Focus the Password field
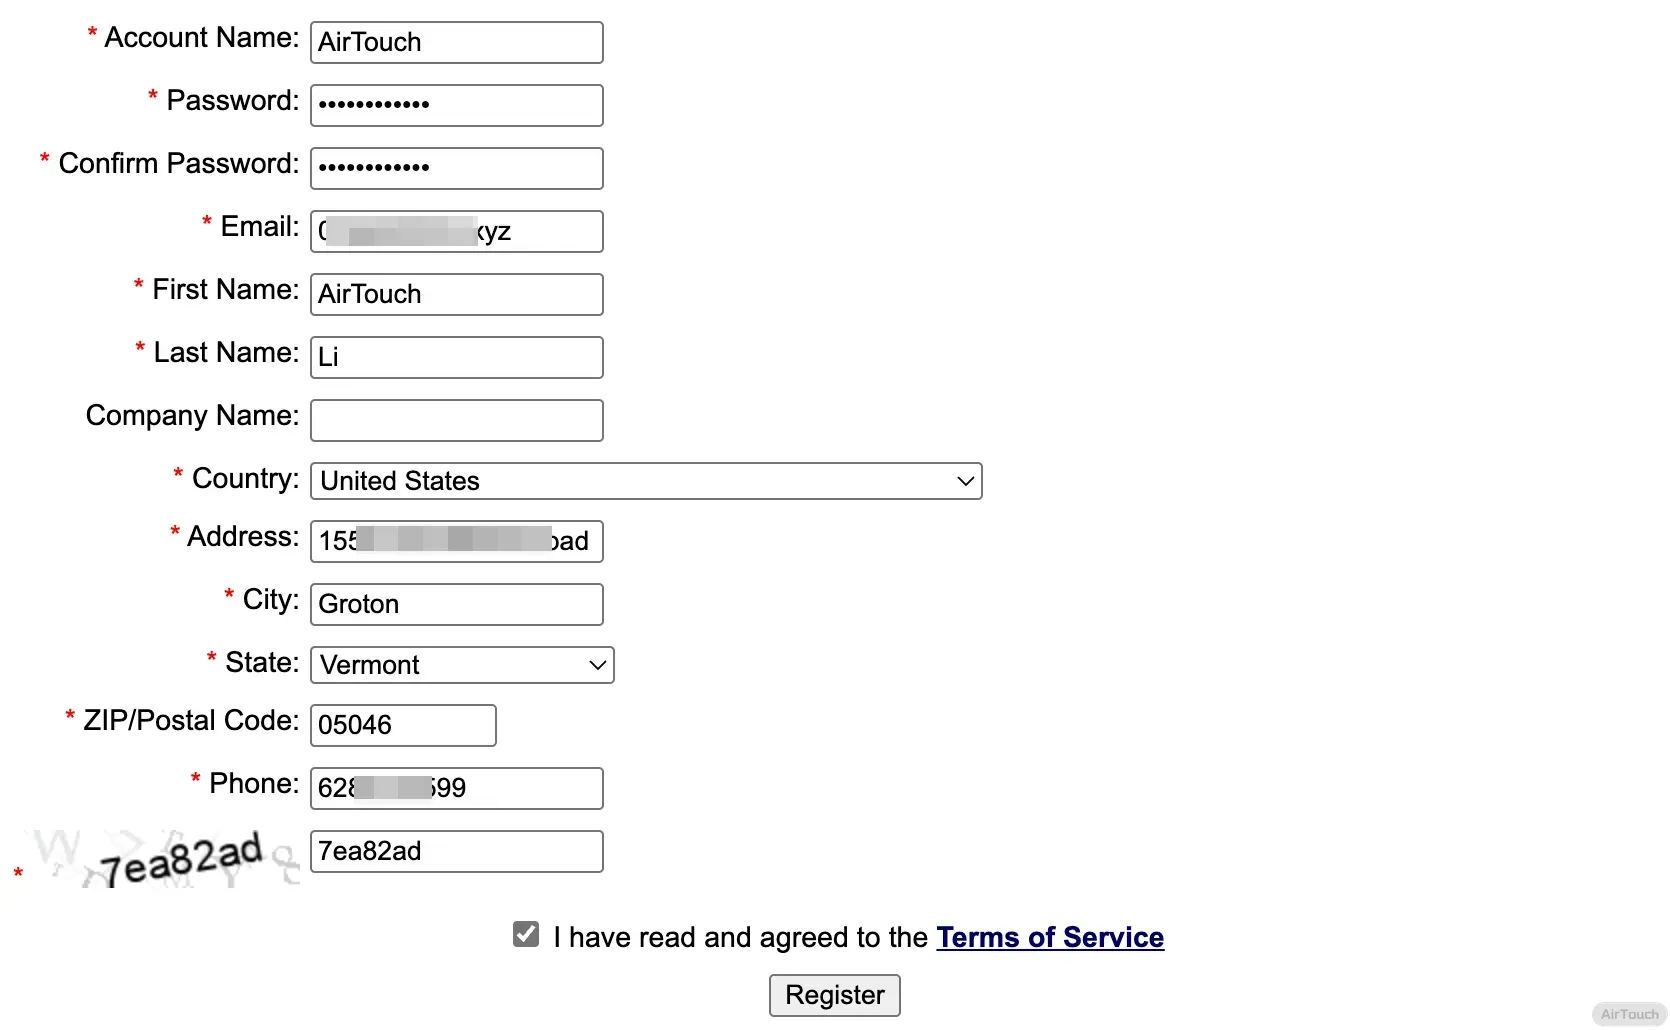The width and height of the screenshot is (1670, 1030). pos(456,105)
